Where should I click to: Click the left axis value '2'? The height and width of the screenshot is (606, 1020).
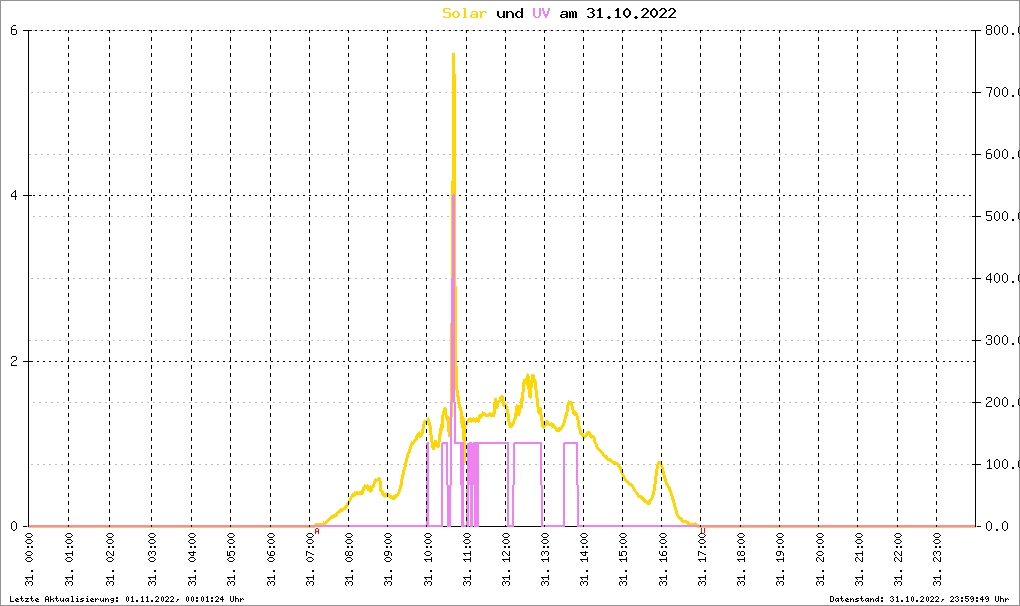click(14, 362)
